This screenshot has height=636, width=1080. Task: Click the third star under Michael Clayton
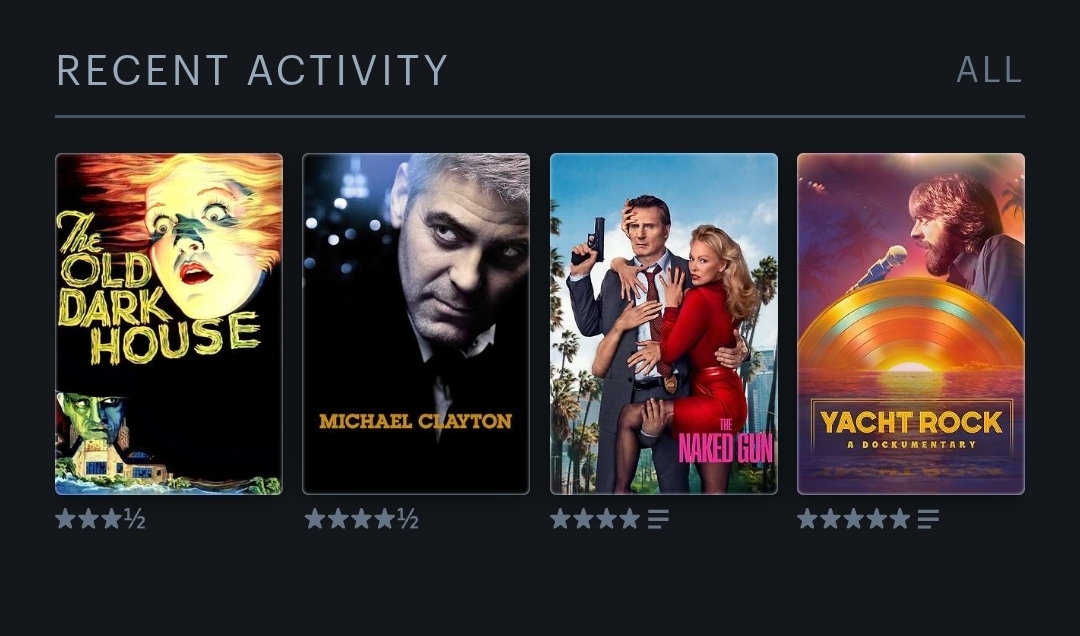tap(362, 519)
